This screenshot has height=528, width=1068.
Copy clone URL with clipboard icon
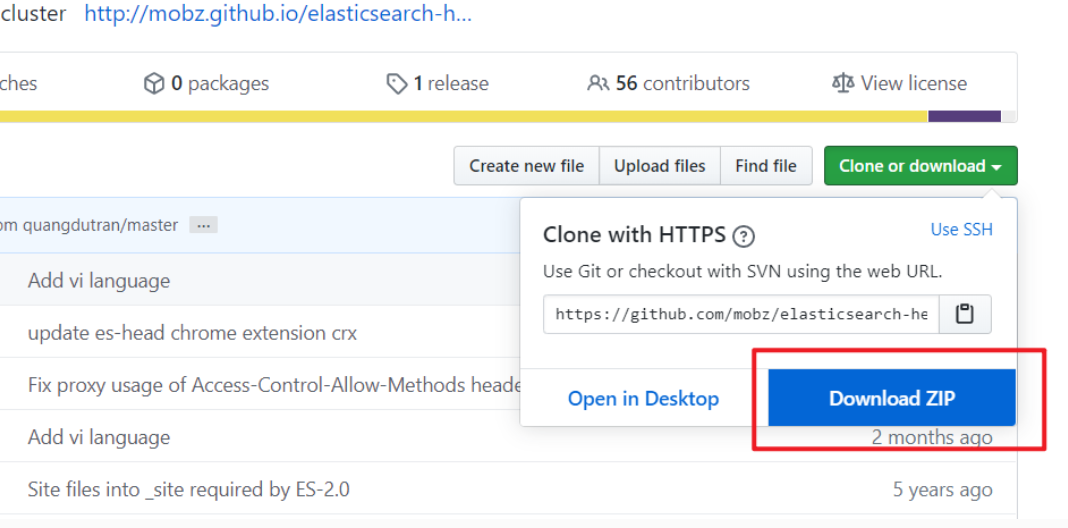pyautogui.click(x=964, y=314)
